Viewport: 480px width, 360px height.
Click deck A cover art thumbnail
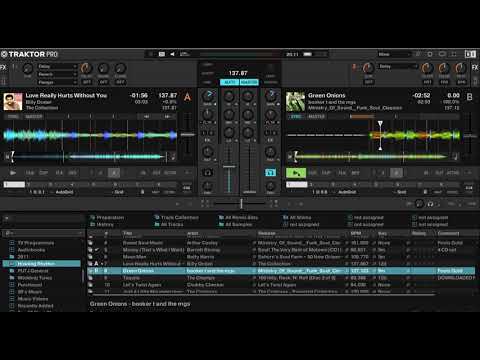click(x=13, y=102)
